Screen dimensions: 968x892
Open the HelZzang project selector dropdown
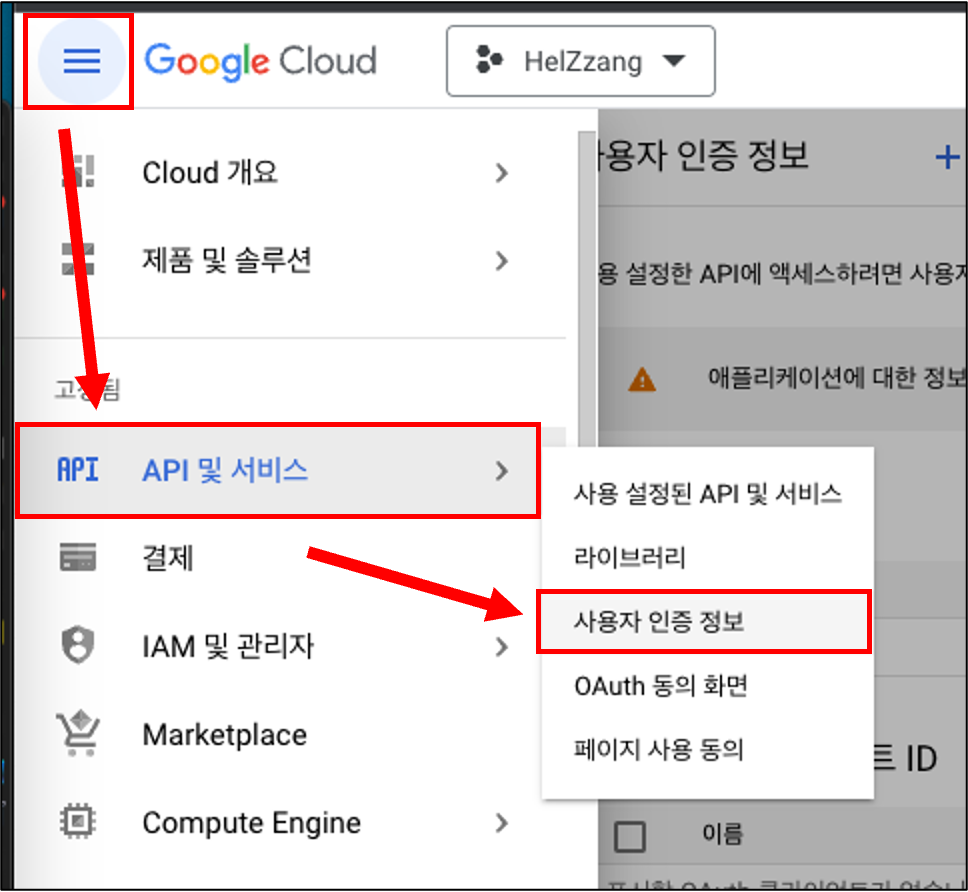click(x=581, y=61)
